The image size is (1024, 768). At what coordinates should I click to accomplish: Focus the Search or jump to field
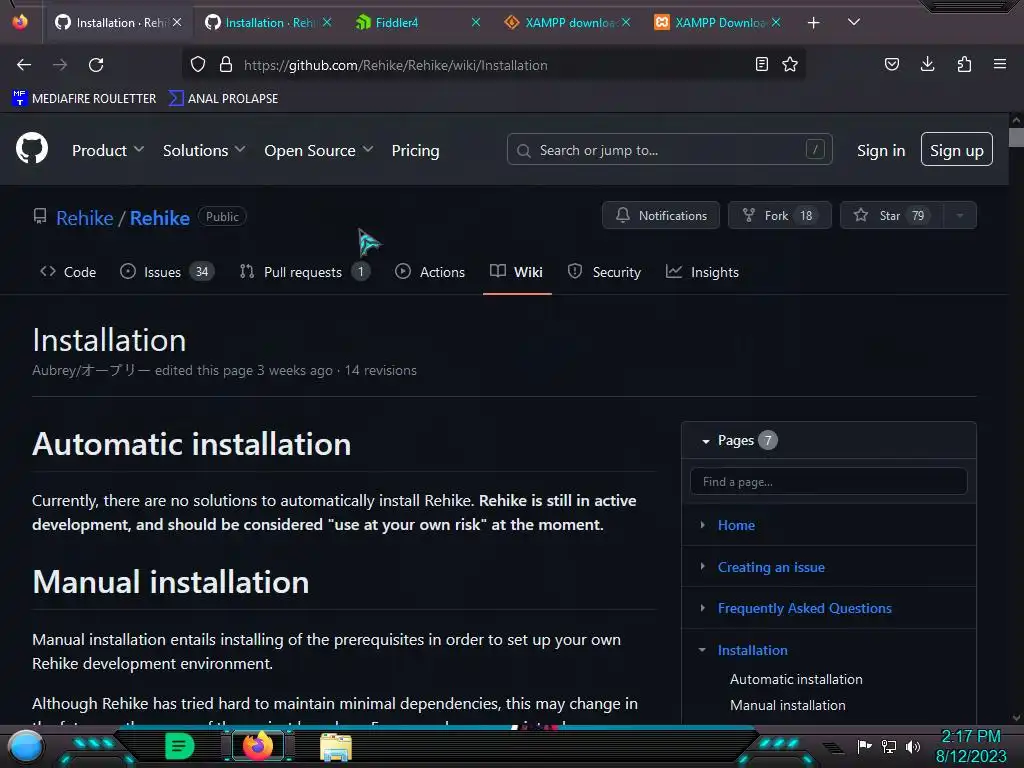[669, 150]
